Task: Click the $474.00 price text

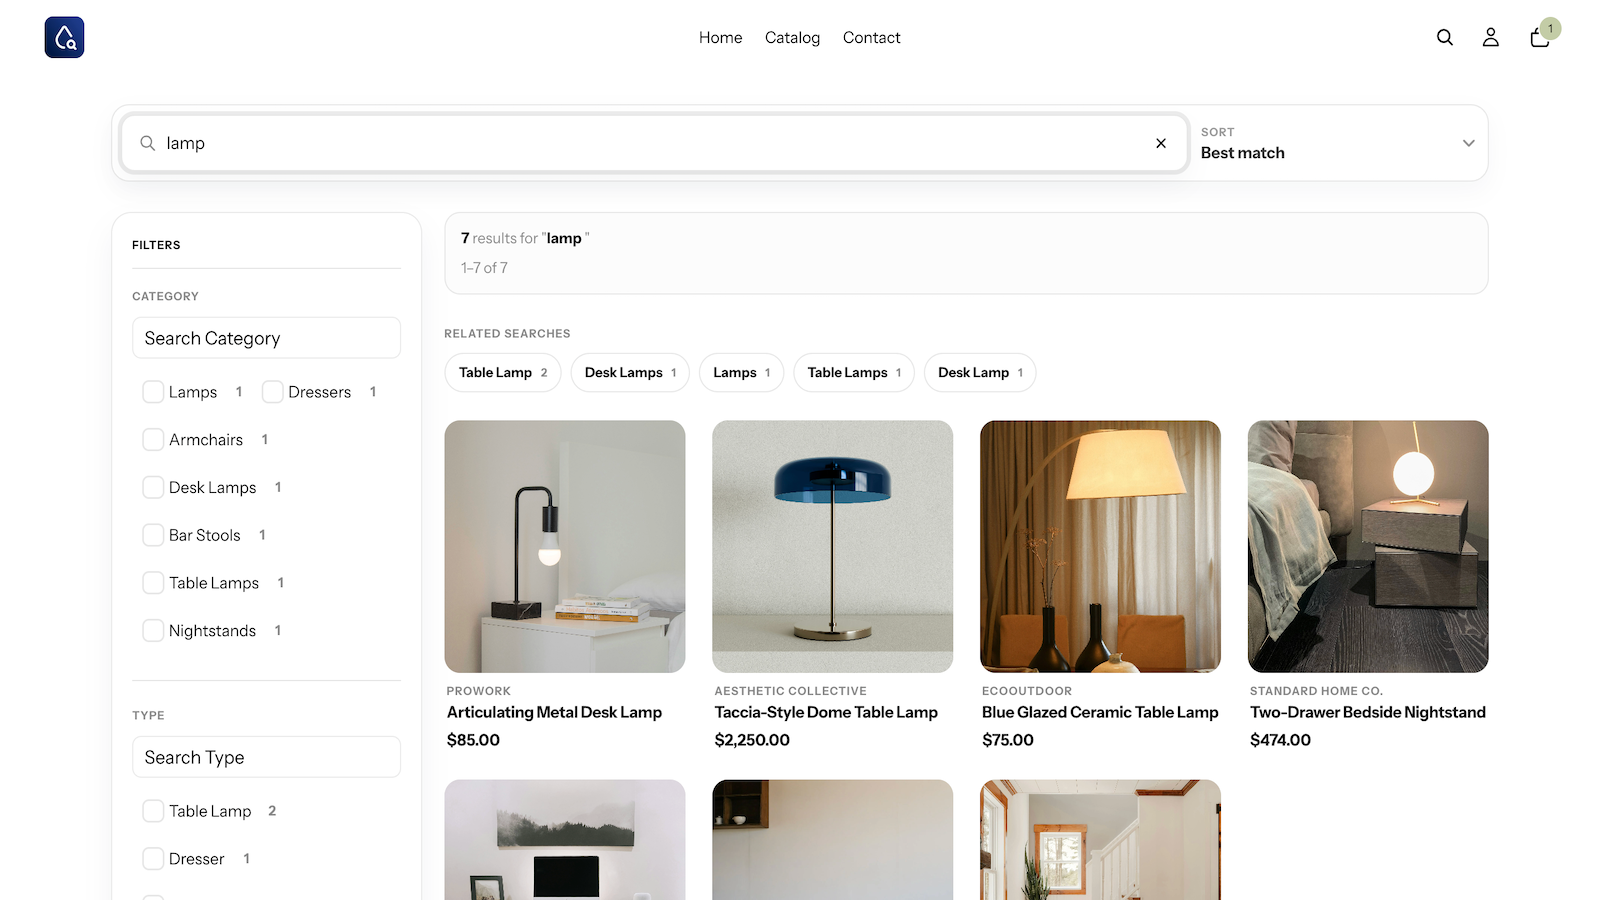Action: click(x=1280, y=740)
